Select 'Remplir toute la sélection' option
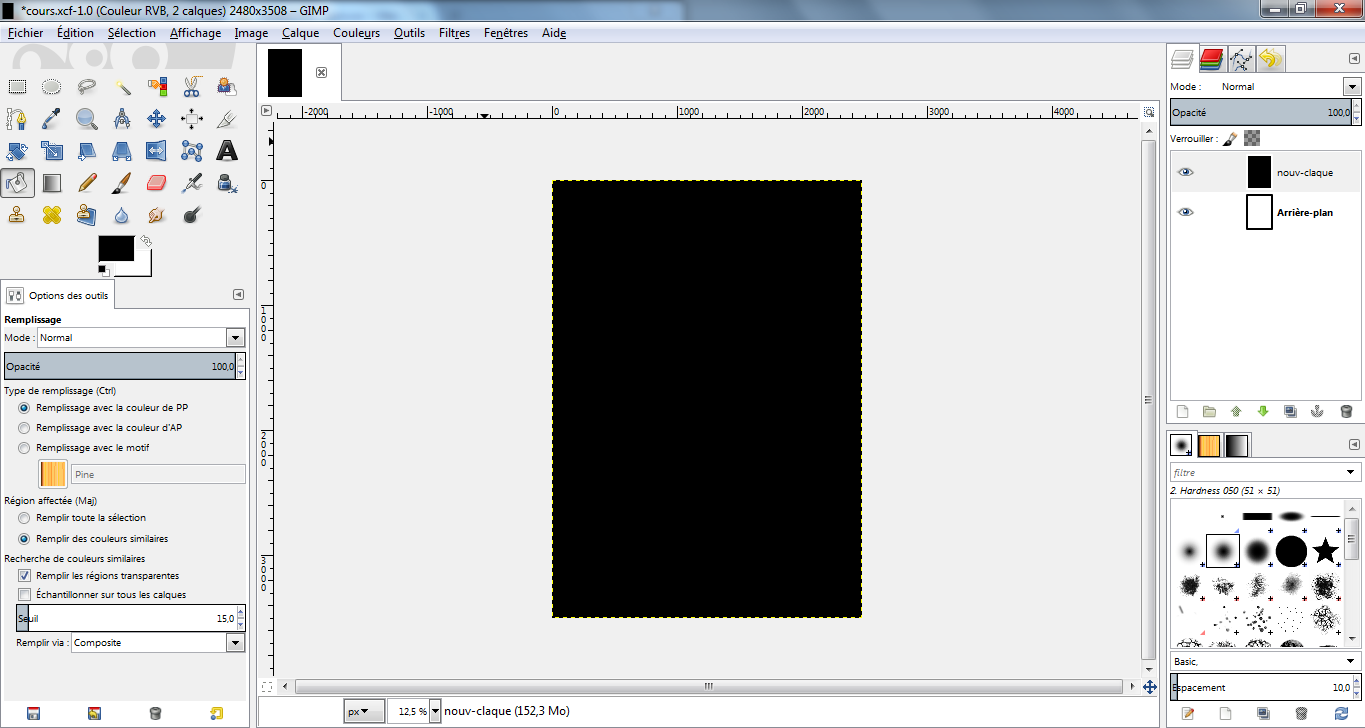This screenshot has width=1365, height=728. [25, 518]
